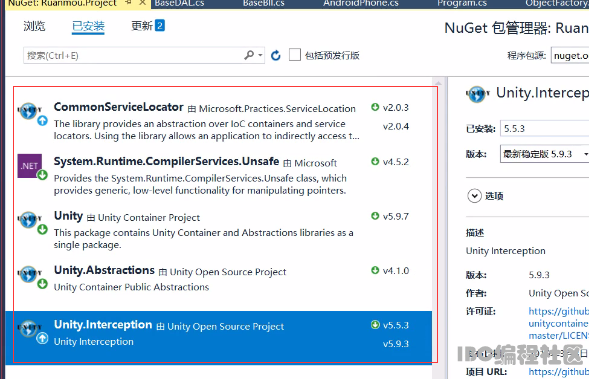Click the package search input field
Viewport: 589px width, 379px height.
(x=133, y=56)
